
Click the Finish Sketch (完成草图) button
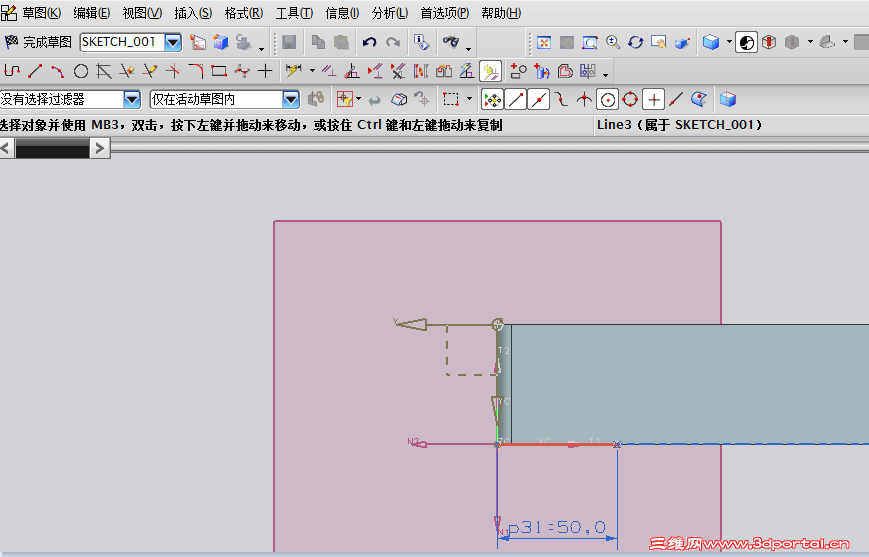[38, 42]
